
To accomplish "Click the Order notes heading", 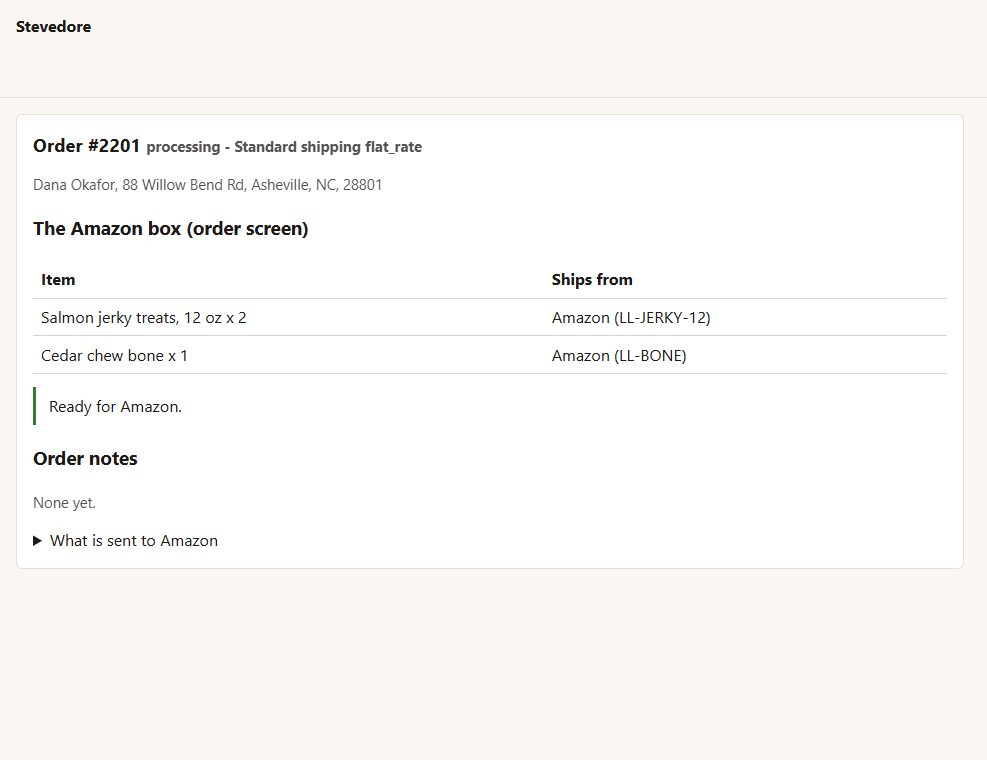I will point(85,458).
